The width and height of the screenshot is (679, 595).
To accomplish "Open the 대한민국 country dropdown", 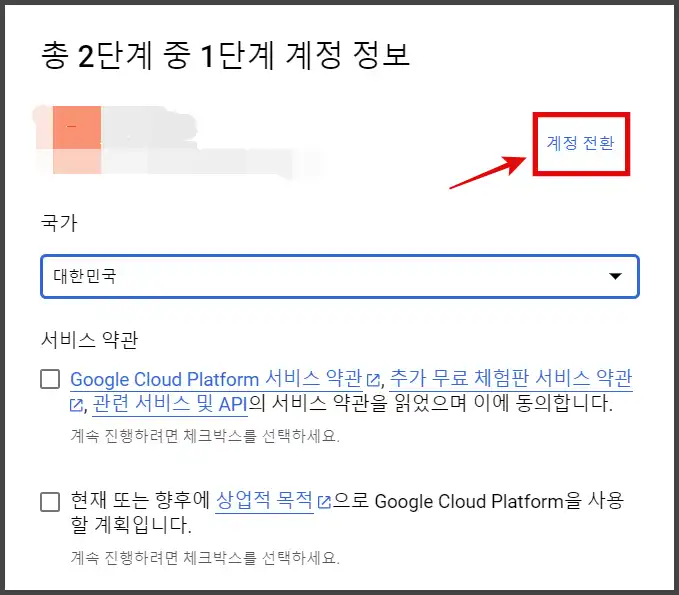I will (340, 276).
